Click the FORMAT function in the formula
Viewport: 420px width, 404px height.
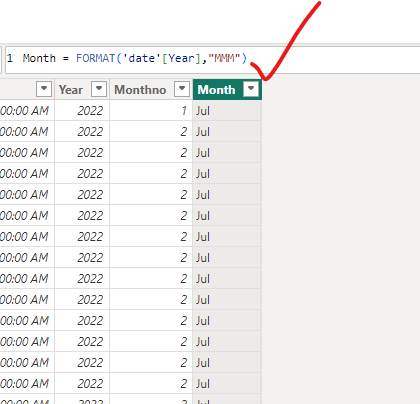coord(95,58)
